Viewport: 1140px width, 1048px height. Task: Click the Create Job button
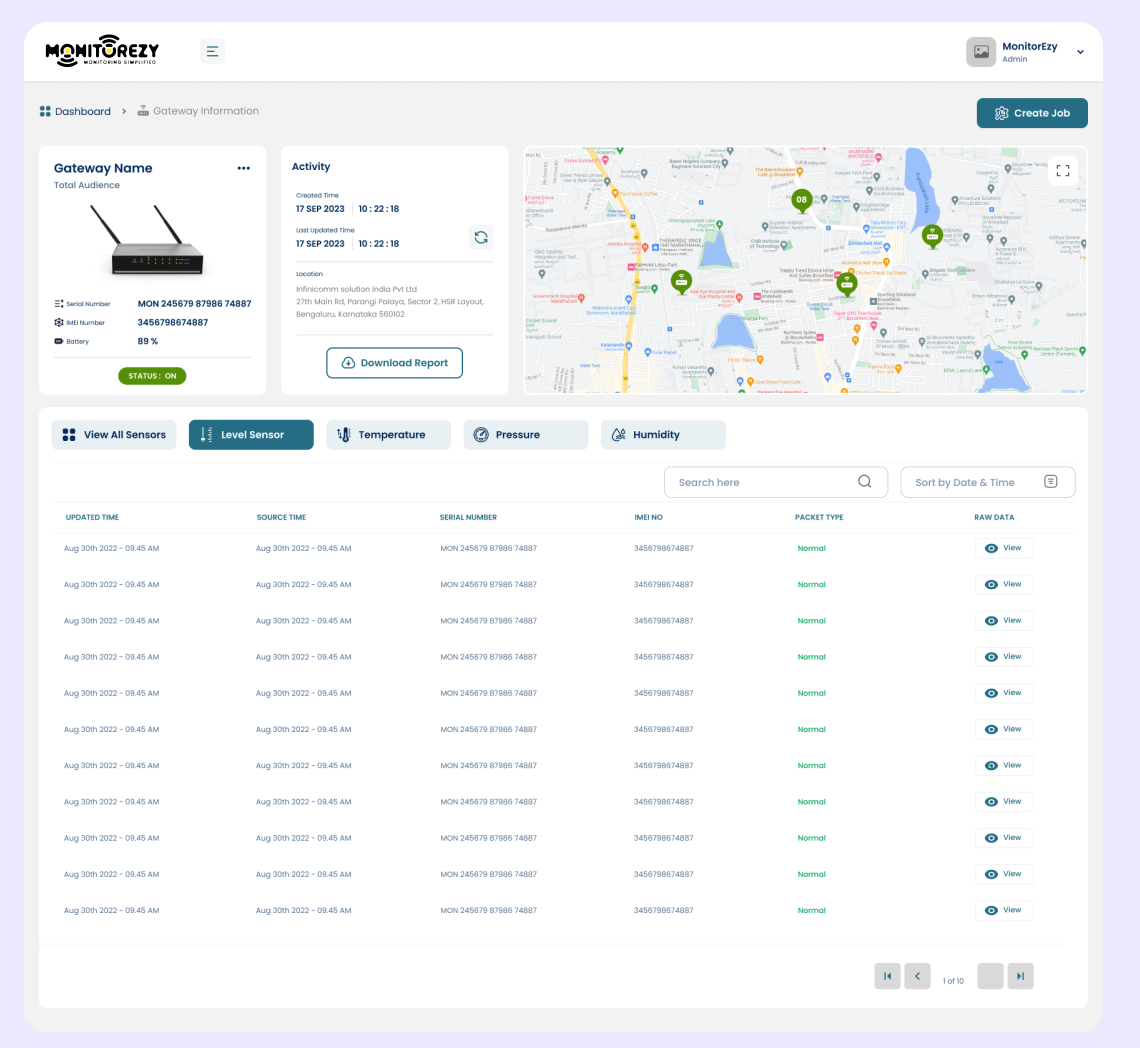click(x=1031, y=113)
